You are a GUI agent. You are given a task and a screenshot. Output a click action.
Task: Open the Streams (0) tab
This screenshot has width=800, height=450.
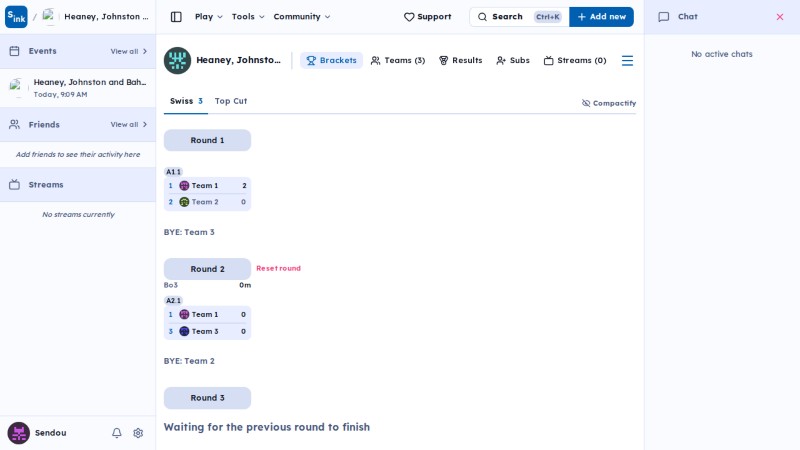tap(574, 61)
